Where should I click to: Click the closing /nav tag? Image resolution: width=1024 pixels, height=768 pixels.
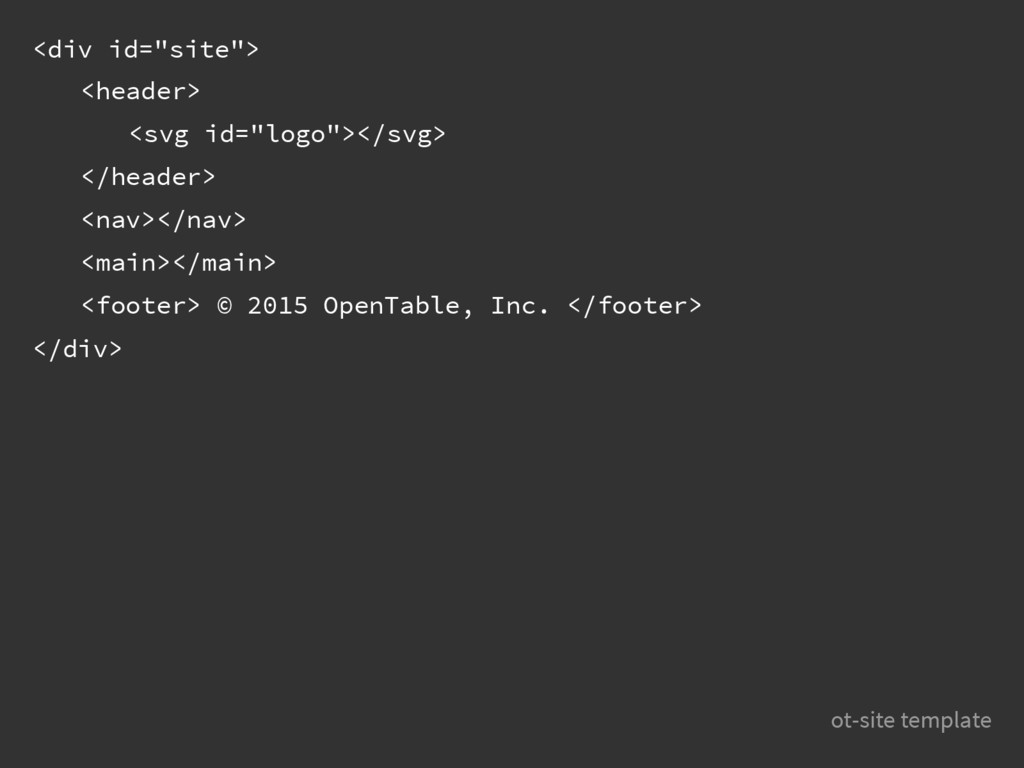point(202,220)
